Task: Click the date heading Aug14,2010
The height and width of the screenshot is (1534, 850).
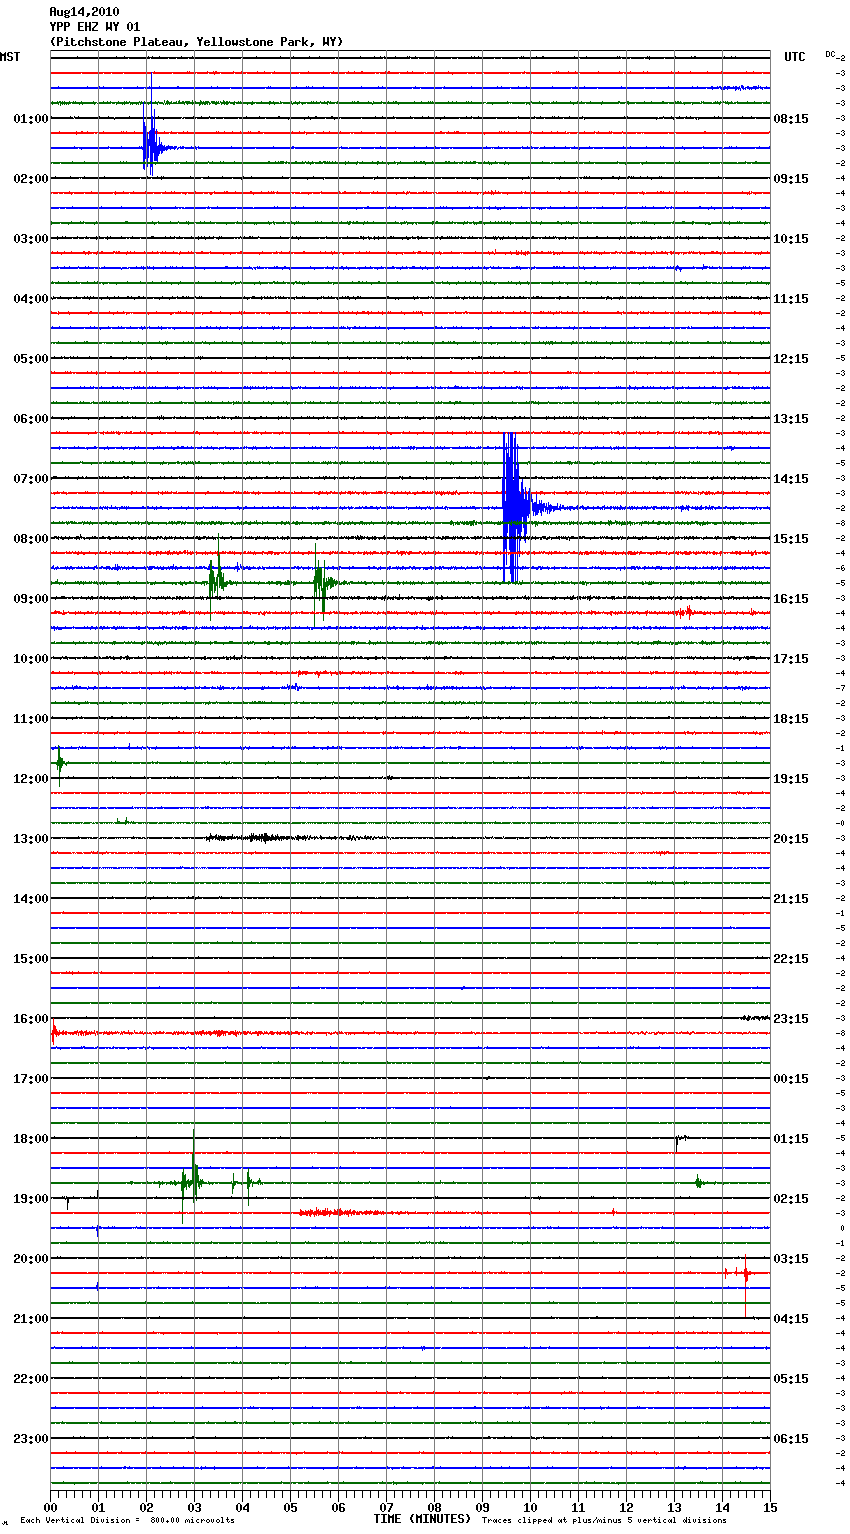Action: click(84, 12)
